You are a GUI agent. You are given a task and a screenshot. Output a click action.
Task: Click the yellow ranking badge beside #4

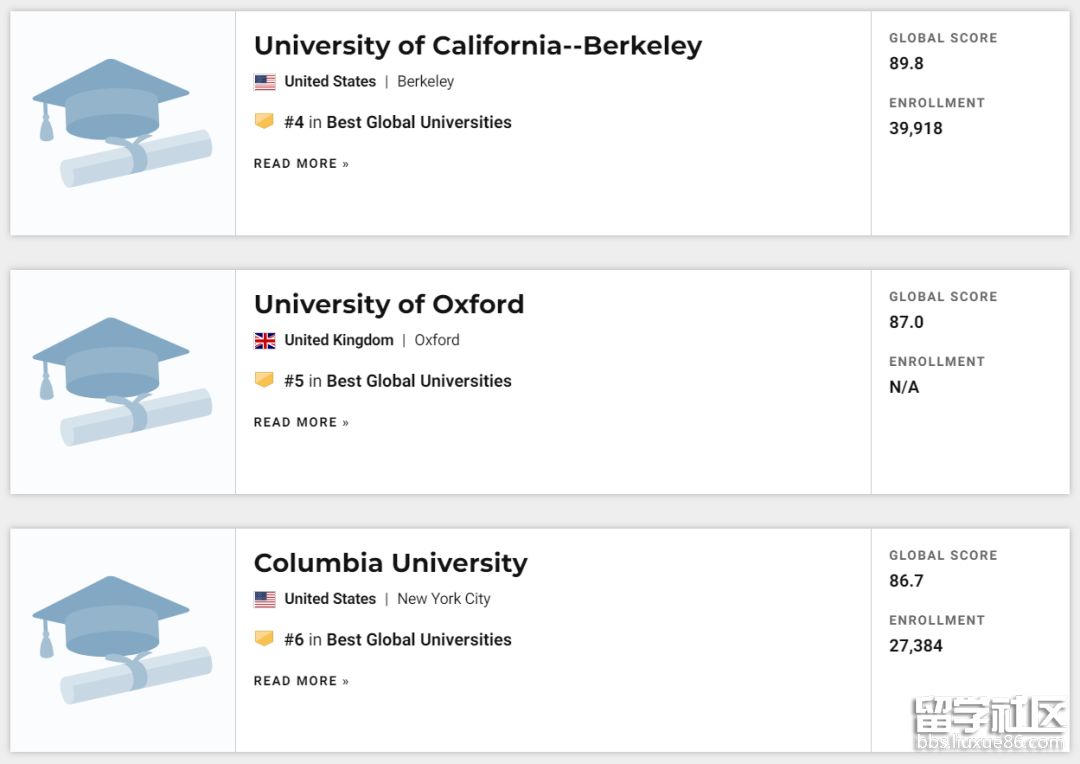264,121
